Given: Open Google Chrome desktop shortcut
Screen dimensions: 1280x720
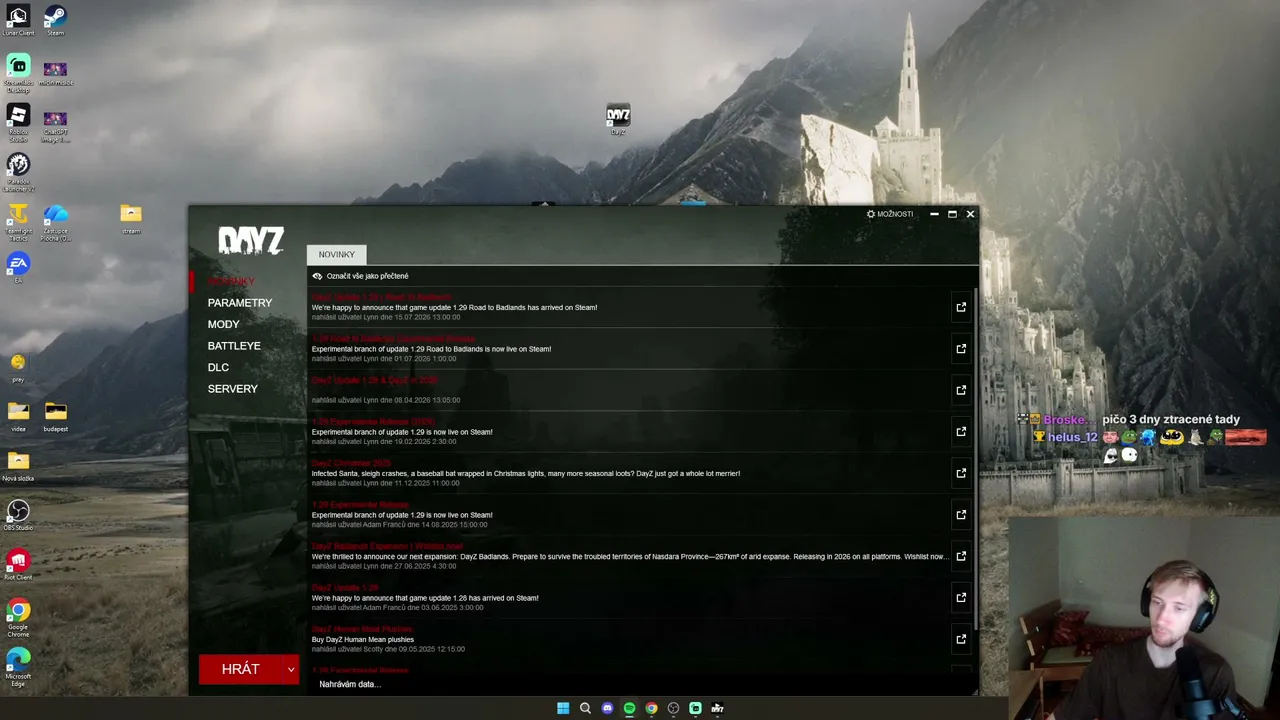Looking at the screenshot, I should pyautogui.click(x=18, y=617).
